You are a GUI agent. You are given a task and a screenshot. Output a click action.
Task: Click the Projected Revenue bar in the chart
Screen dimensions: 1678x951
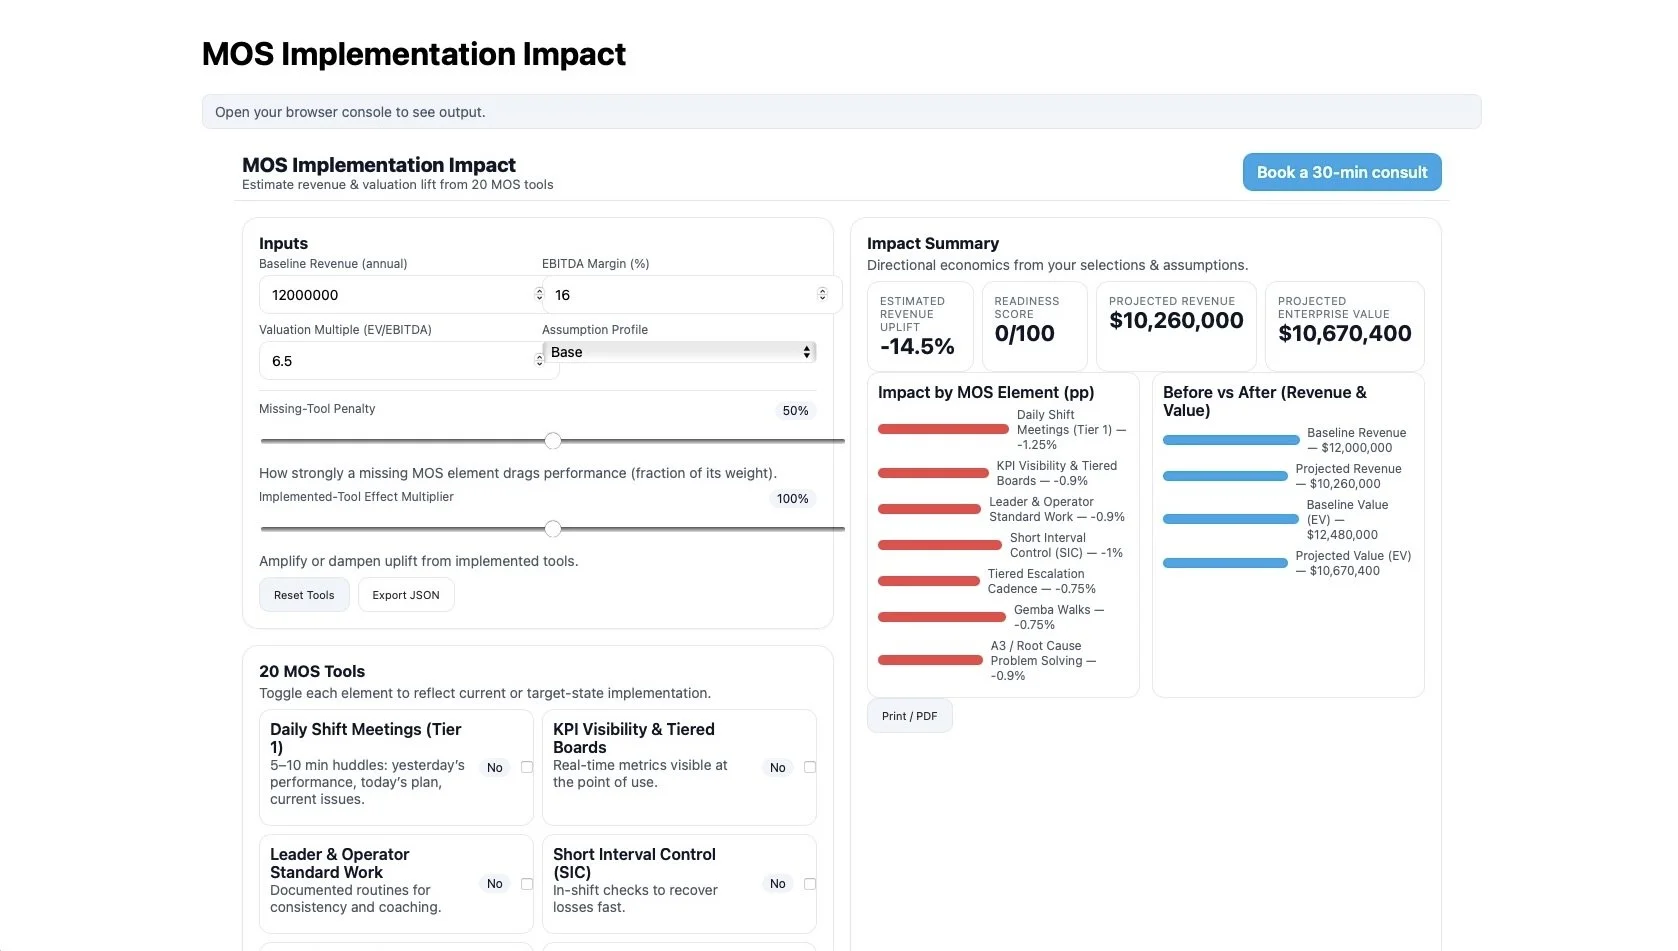1224,476
